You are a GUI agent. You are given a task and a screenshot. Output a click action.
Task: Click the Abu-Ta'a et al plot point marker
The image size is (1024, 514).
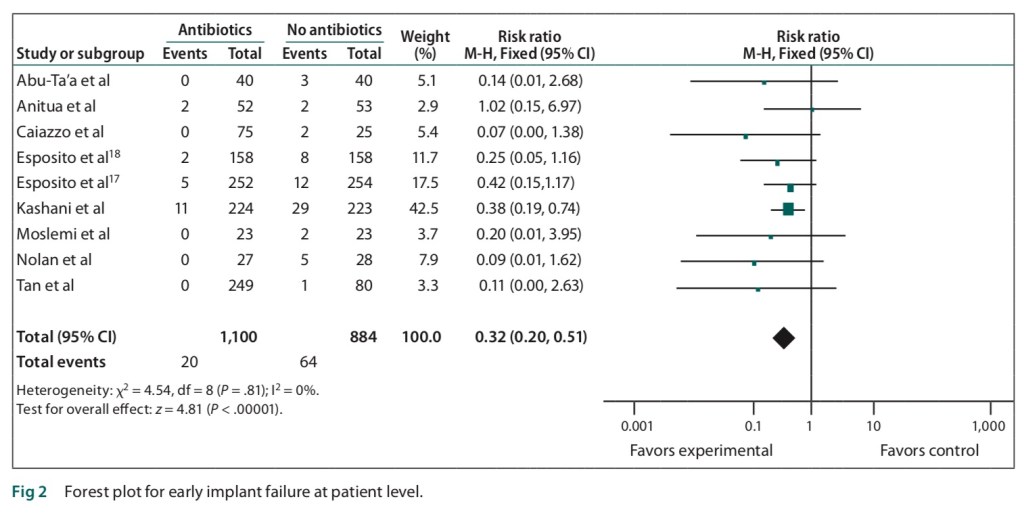click(x=764, y=83)
